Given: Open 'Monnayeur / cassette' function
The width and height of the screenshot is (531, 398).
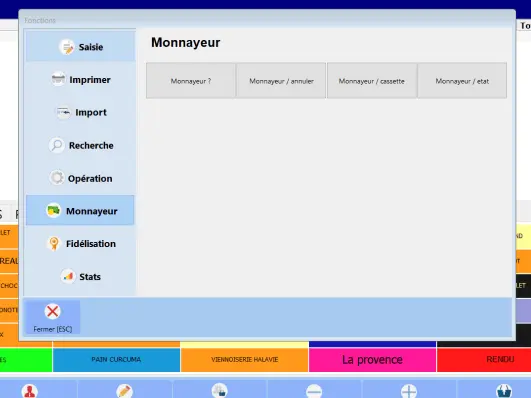Looking at the screenshot, I should tap(371, 81).
